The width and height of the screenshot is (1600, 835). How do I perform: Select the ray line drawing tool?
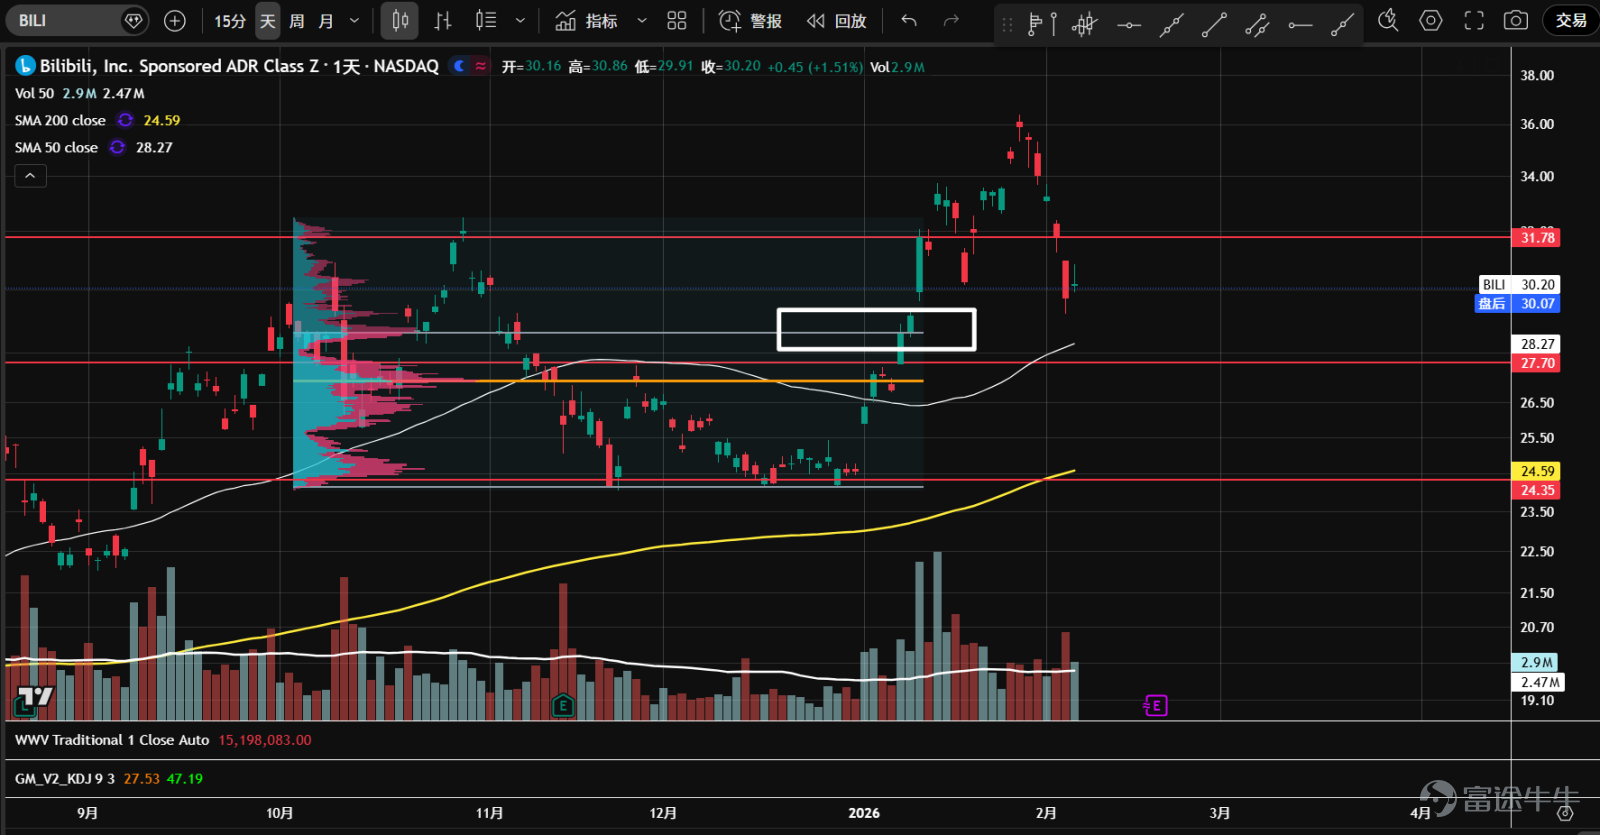point(1343,24)
